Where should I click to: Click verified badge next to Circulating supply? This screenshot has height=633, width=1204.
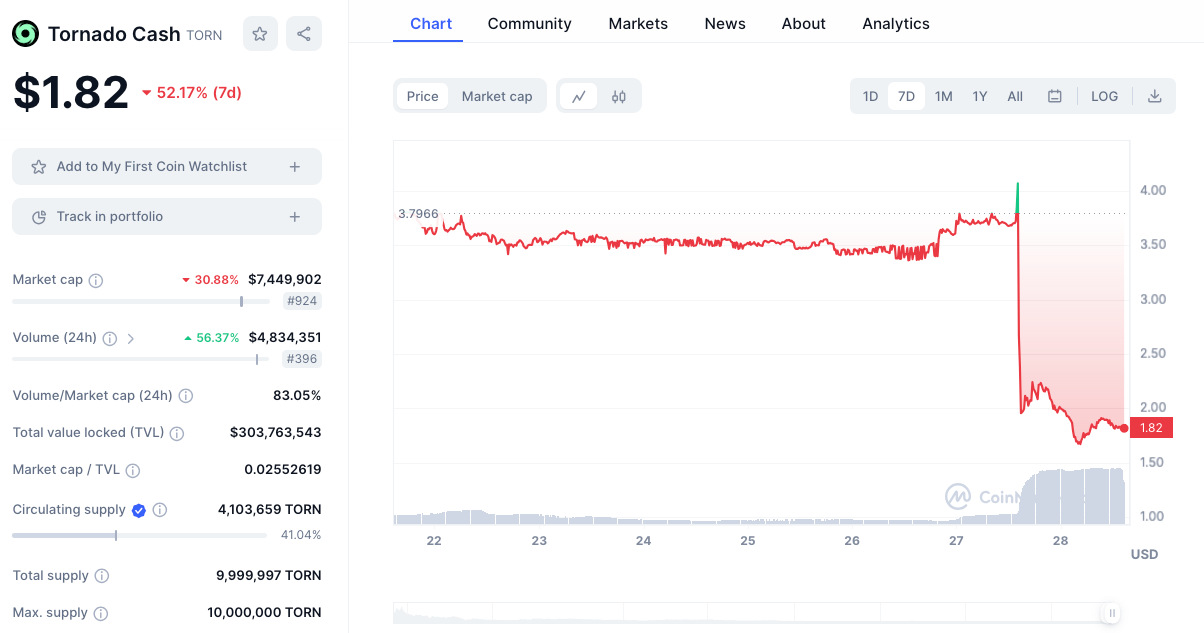[x=139, y=510]
